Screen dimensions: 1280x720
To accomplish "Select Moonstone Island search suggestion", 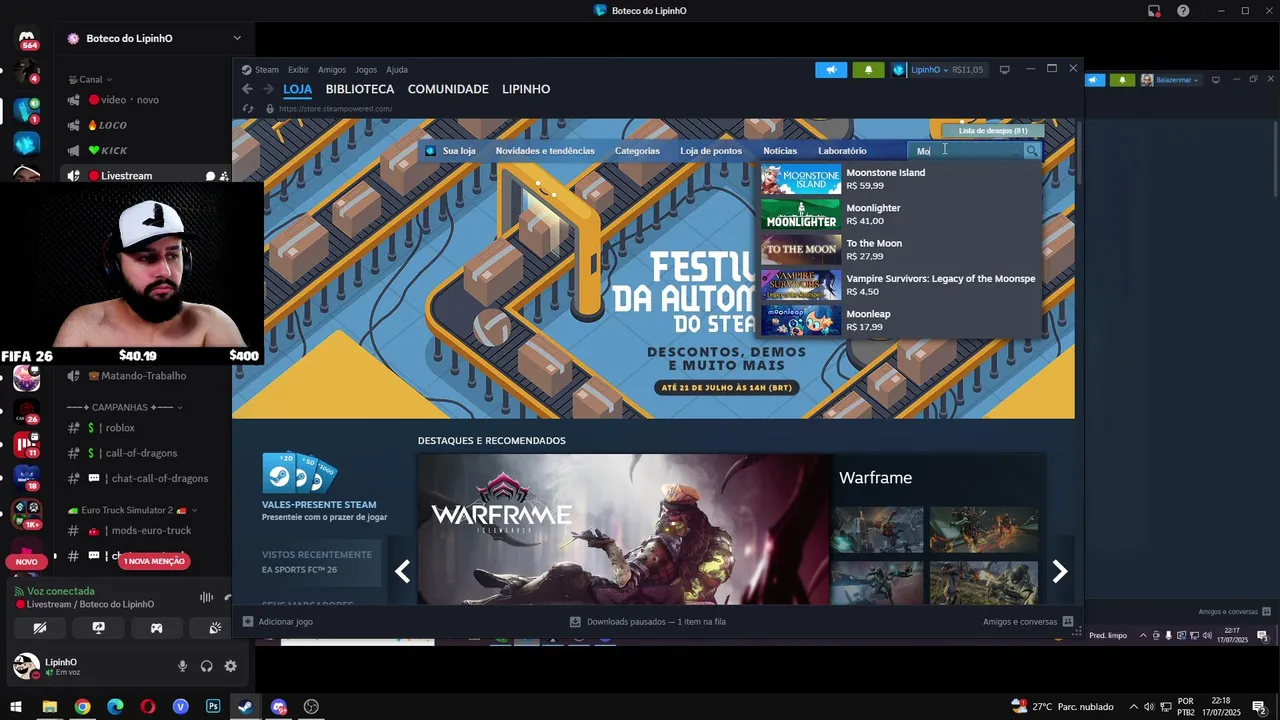I will point(900,179).
